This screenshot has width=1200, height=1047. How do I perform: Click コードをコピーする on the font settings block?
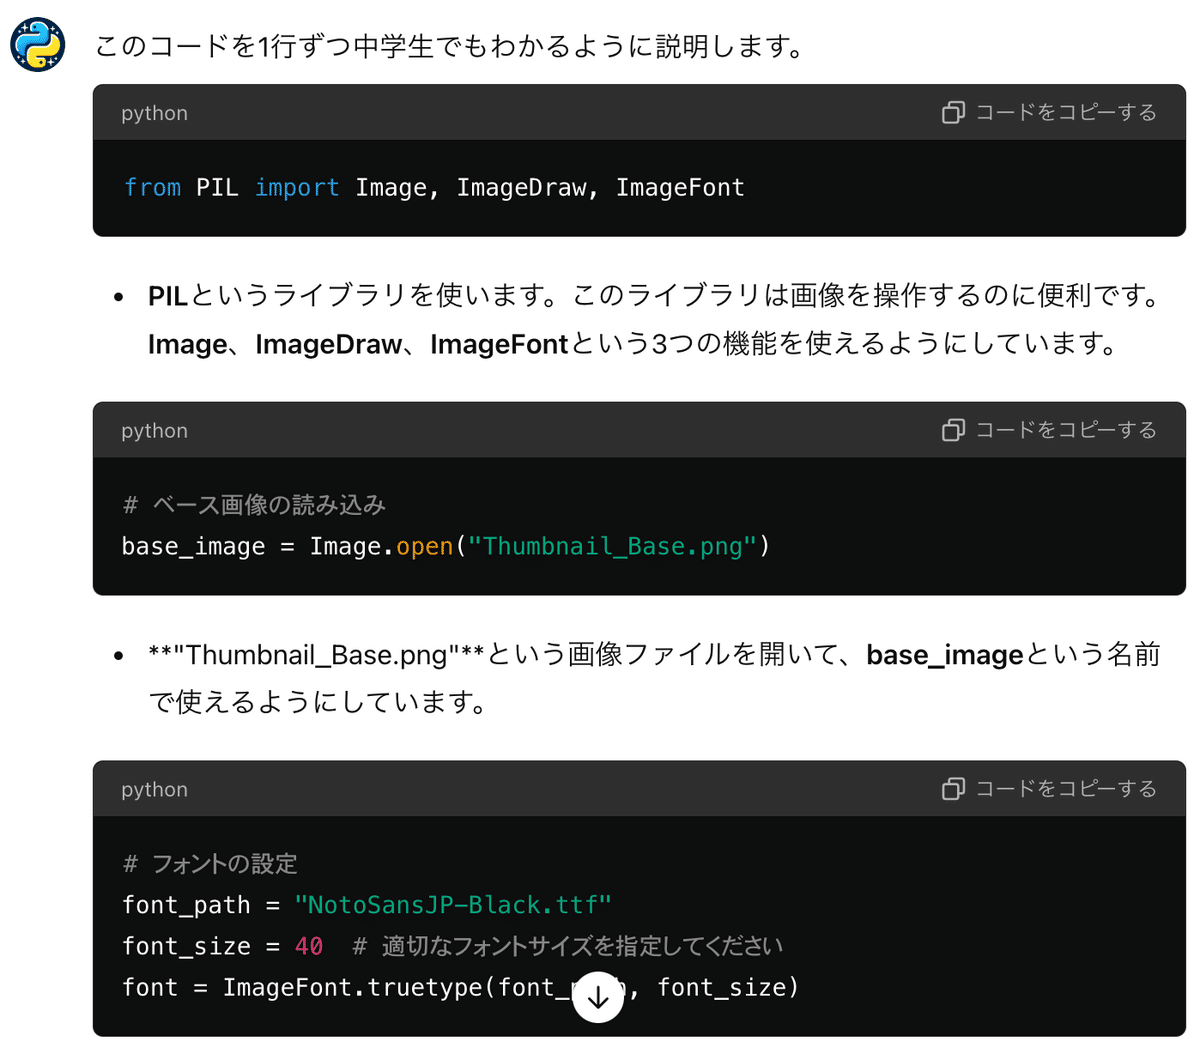pyautogui.click(x=1064, y=789)
